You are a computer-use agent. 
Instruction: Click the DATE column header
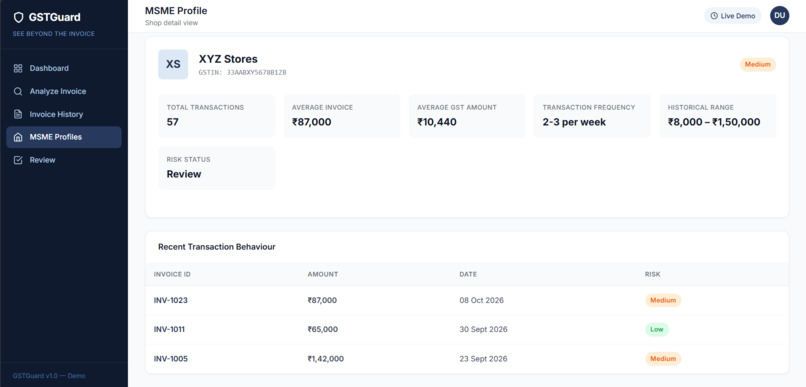tap(468, 274)
